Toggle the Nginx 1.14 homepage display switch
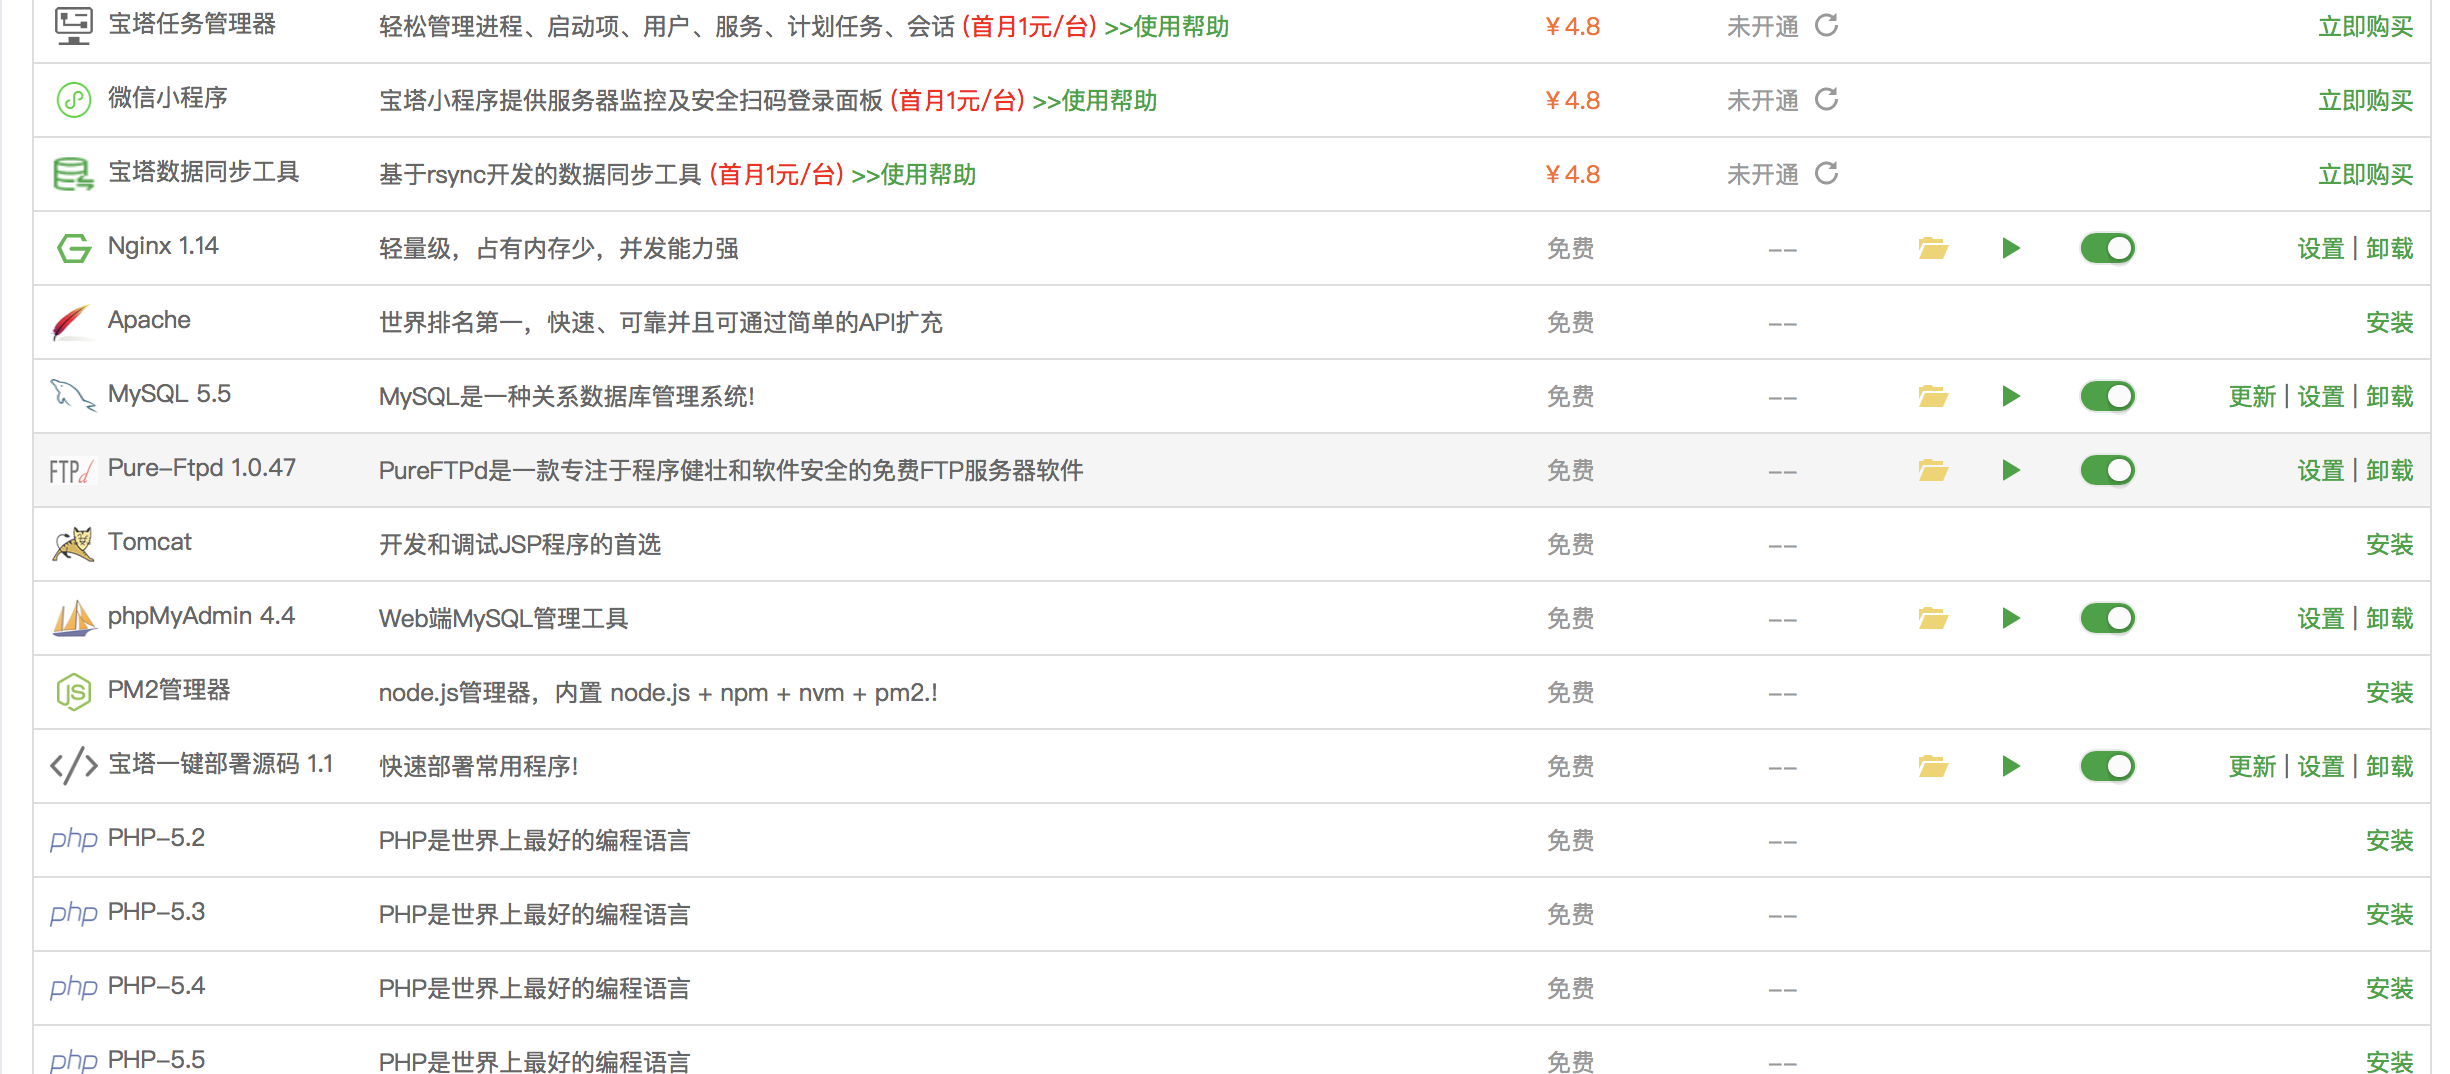 pyautogui.click(x=2107, y=248)
